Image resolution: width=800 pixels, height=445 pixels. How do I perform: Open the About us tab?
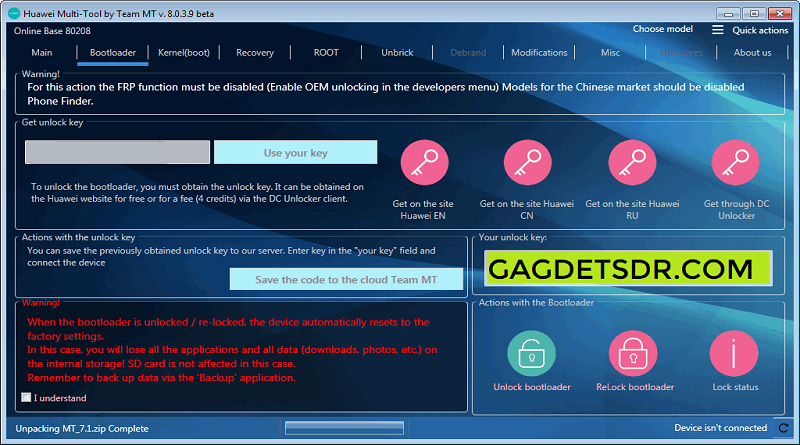point(753,53)
